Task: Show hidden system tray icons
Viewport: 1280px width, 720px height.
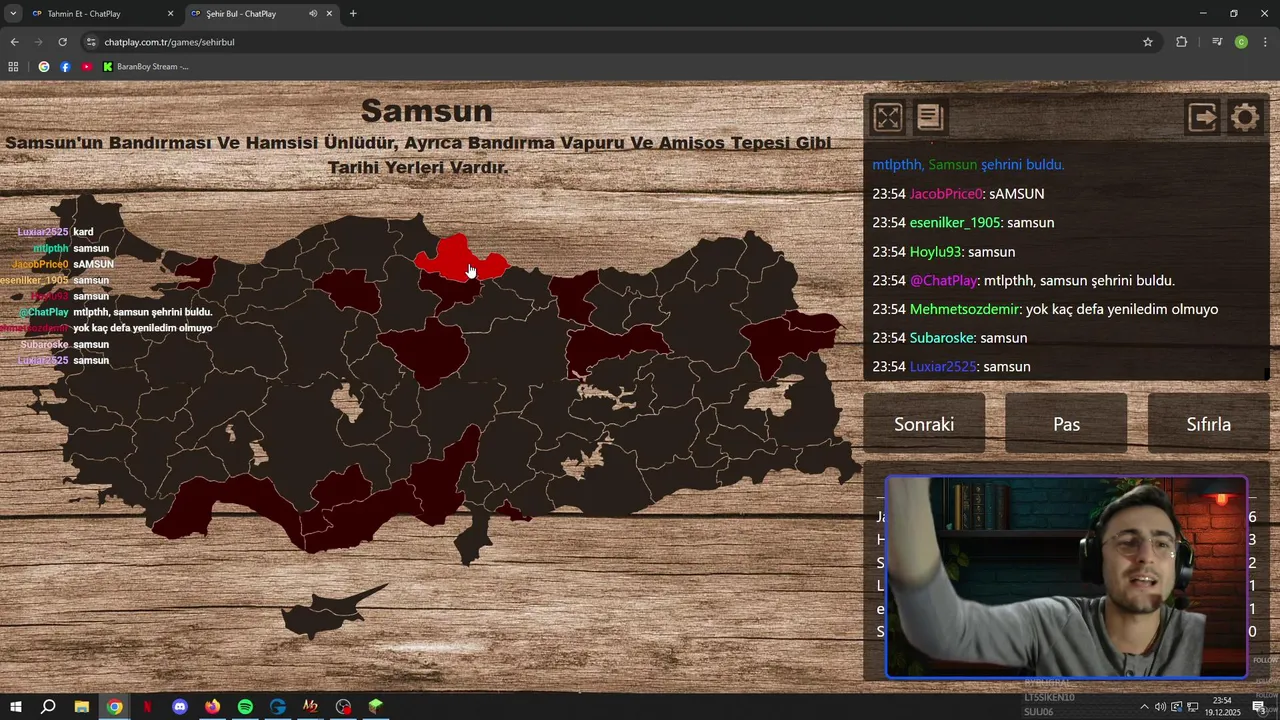Action: pos(1144,706)
